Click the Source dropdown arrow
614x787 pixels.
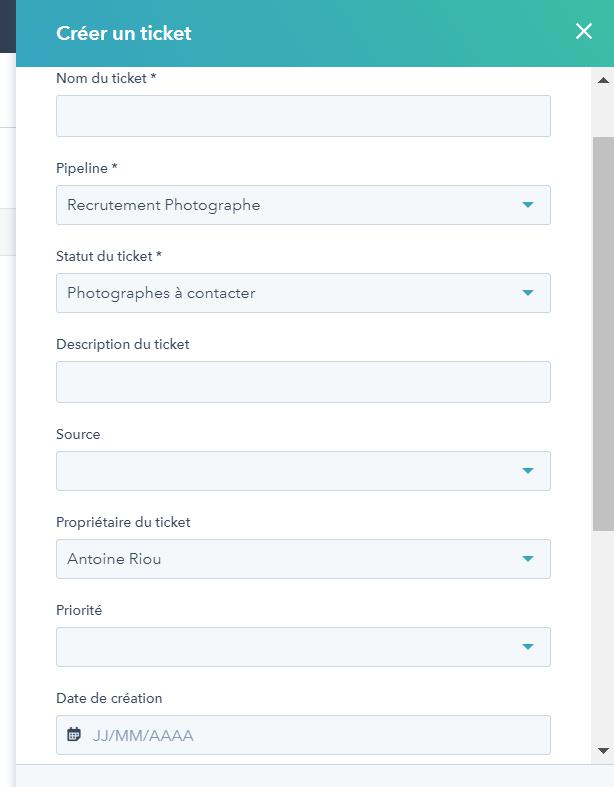click(x=528, y=471)
